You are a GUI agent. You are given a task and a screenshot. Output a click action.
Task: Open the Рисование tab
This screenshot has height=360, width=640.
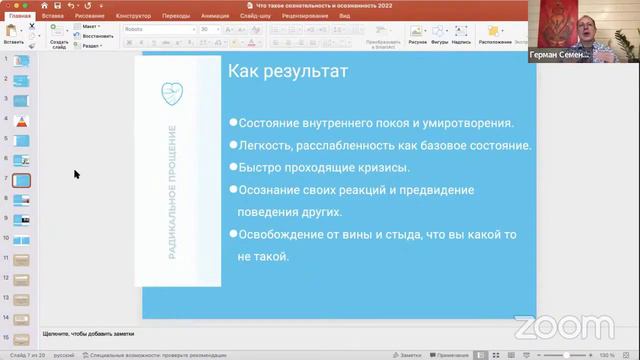pyautogui.click(x=89, y=16)
